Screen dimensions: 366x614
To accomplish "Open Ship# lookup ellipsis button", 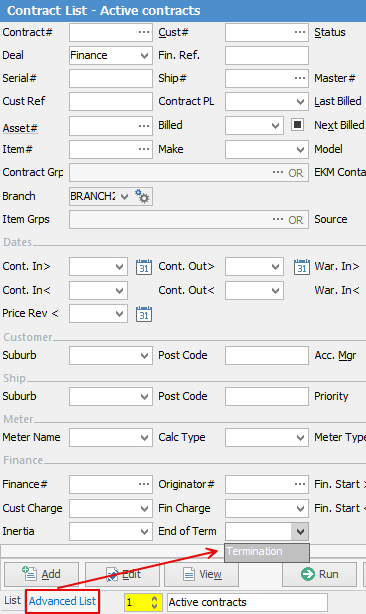I will pyautogui.click(x=300, y=78).
